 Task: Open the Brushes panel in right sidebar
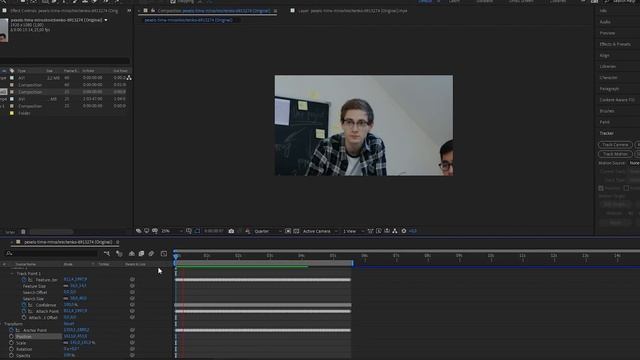(x=607, y=111)
